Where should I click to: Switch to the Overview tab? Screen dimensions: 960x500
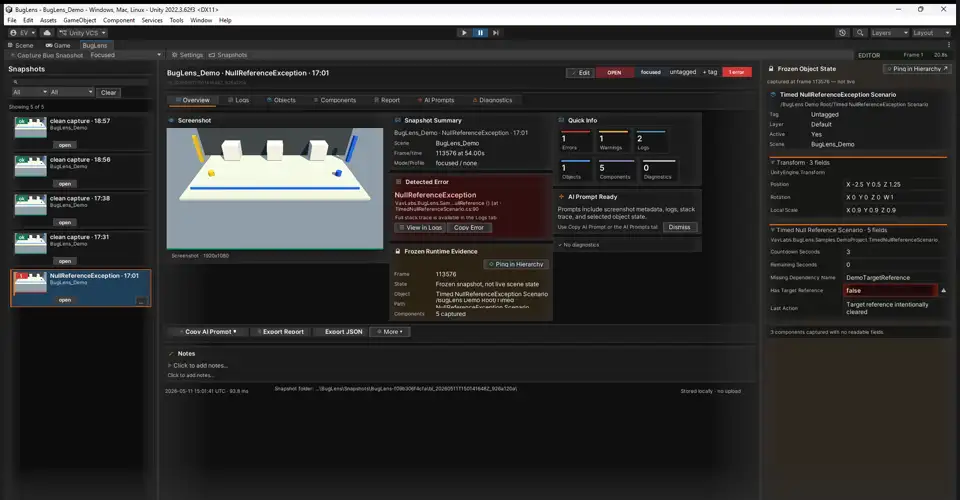click(x=192, y=100)
